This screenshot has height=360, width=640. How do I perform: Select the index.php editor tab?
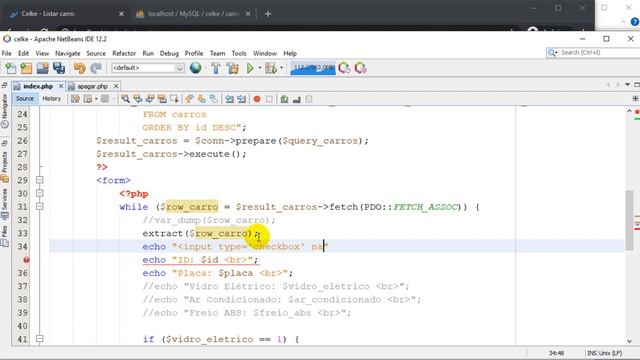38,87
